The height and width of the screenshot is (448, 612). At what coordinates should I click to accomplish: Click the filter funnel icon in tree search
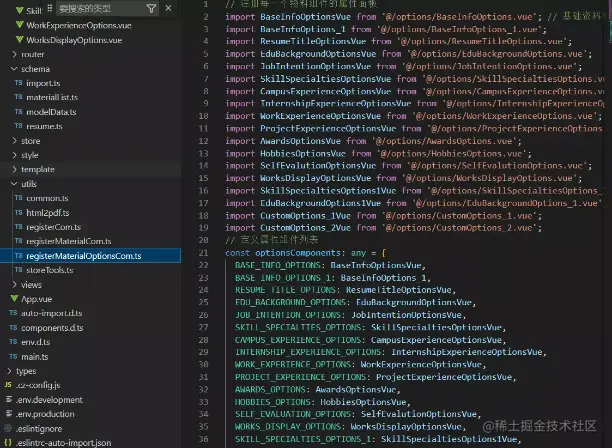pos(151,8)
